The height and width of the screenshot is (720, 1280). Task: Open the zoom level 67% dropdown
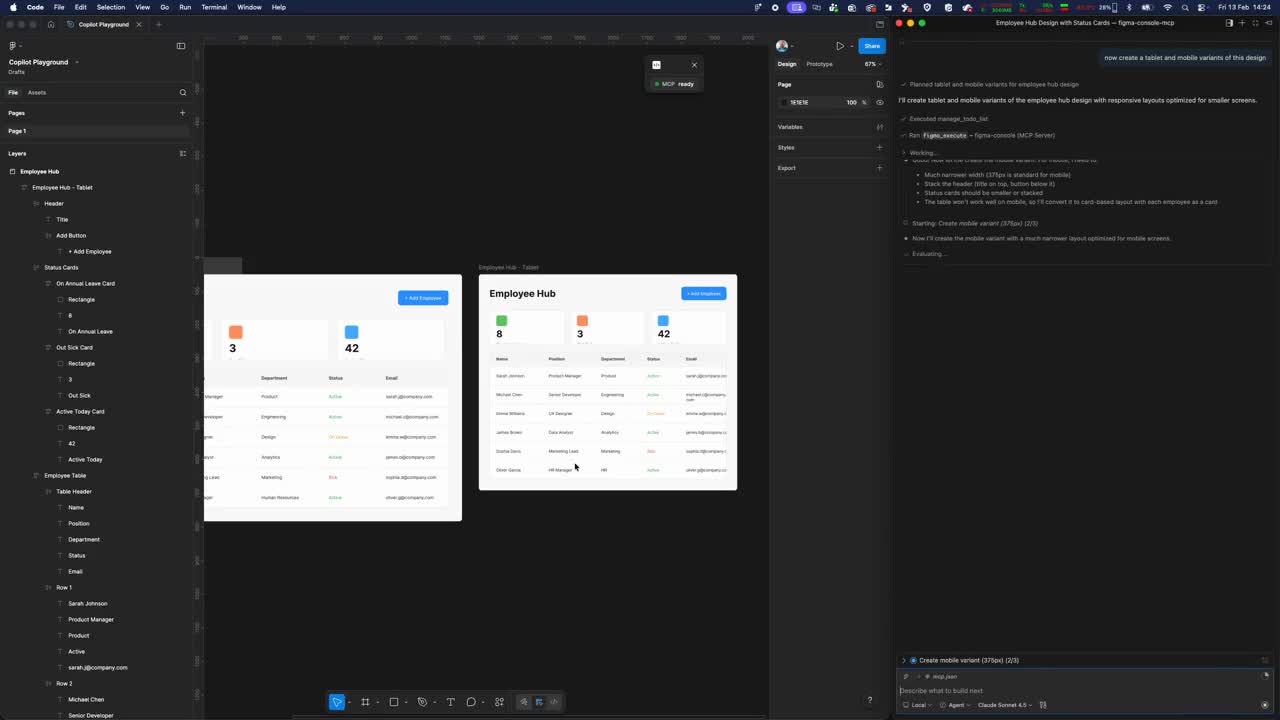(870, 63)
